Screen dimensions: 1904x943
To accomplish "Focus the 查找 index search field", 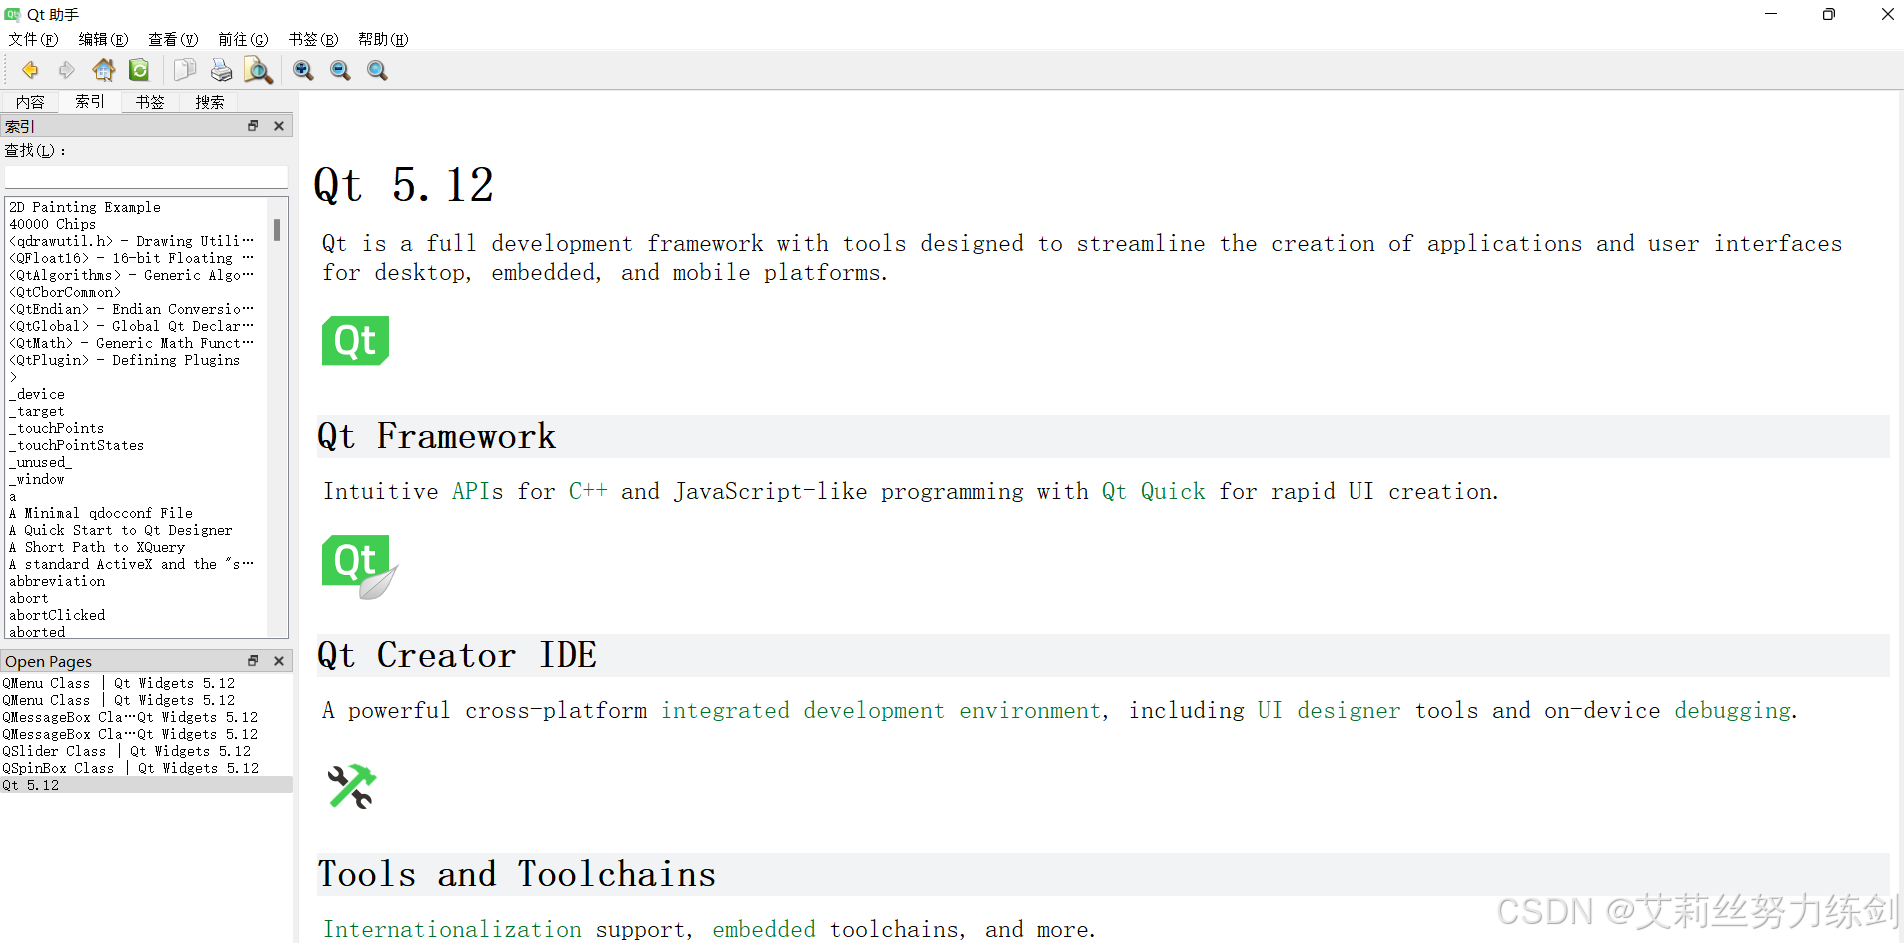I will click(146, 177).
